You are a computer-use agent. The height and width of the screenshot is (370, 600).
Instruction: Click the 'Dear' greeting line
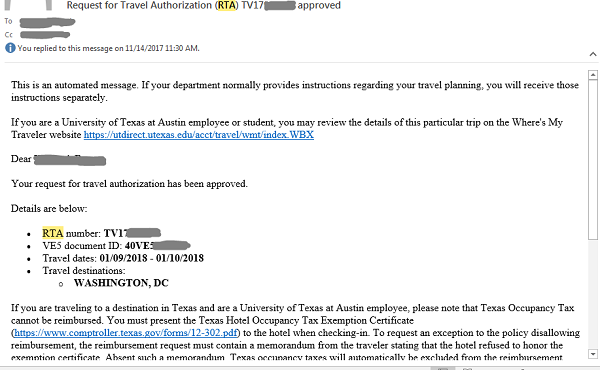click(59, 159)
